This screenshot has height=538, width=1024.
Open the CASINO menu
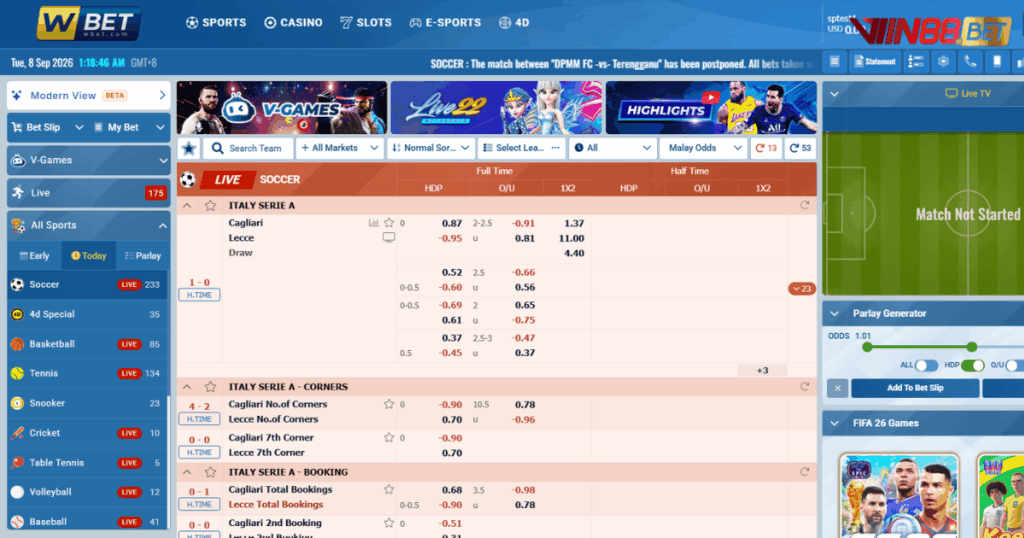(293, 23)
